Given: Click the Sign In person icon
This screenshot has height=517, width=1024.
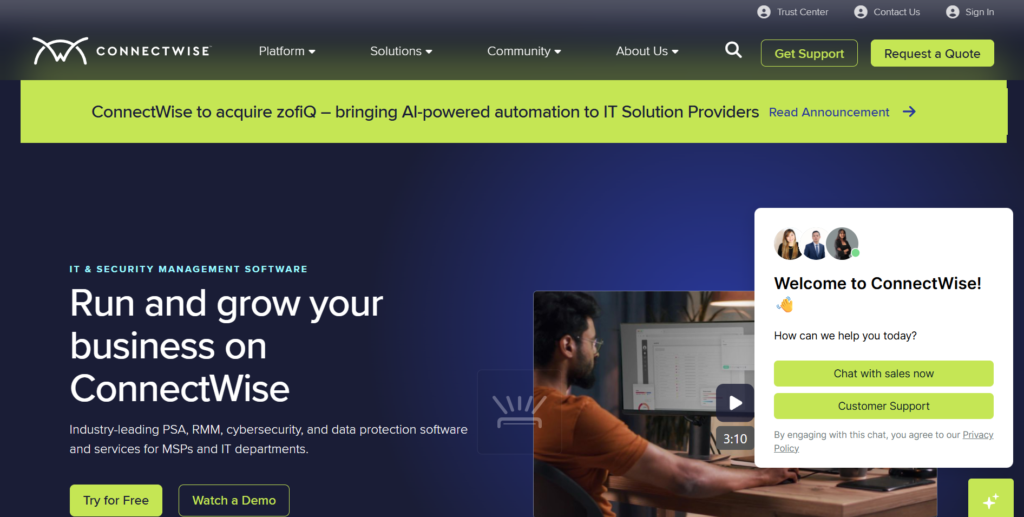Looking at the screenshot, I should tap(953, 12).
